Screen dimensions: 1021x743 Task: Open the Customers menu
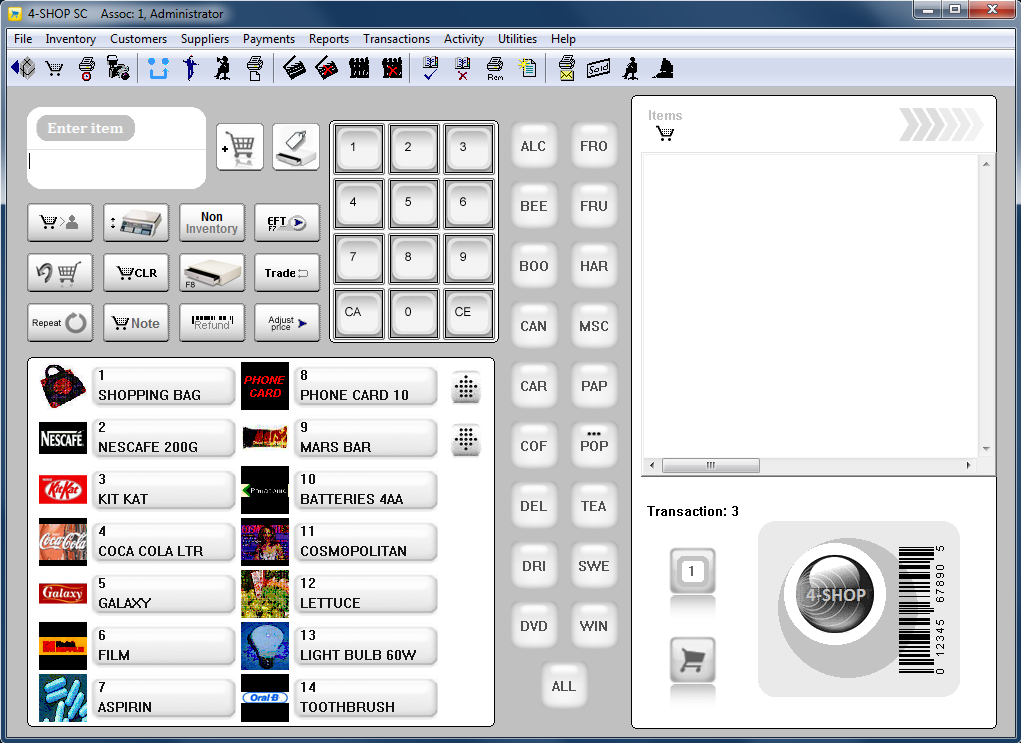pos(138,39)
